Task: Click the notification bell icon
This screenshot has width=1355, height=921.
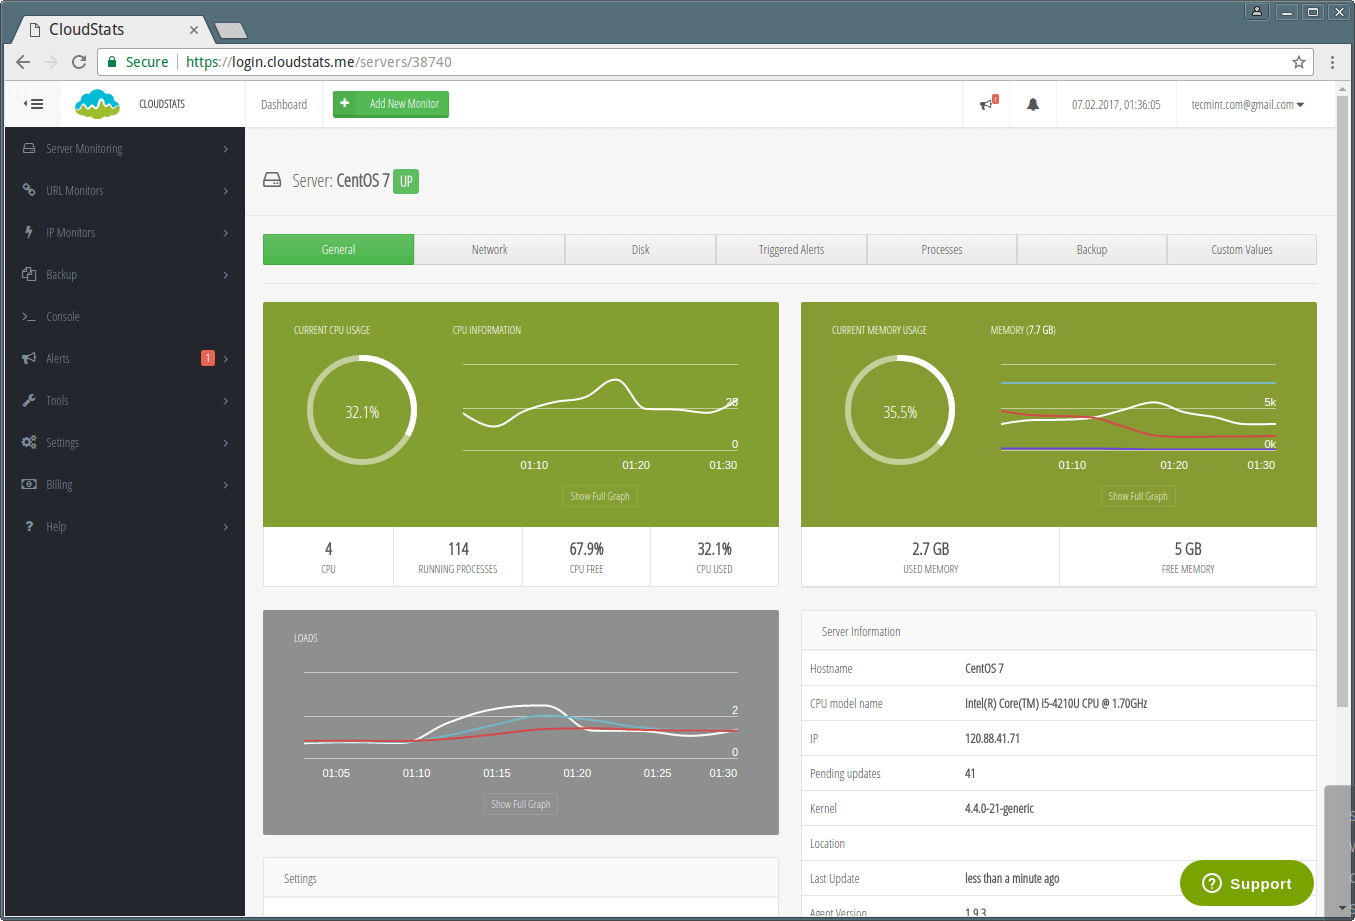Action: click(x=1033, y=104)
